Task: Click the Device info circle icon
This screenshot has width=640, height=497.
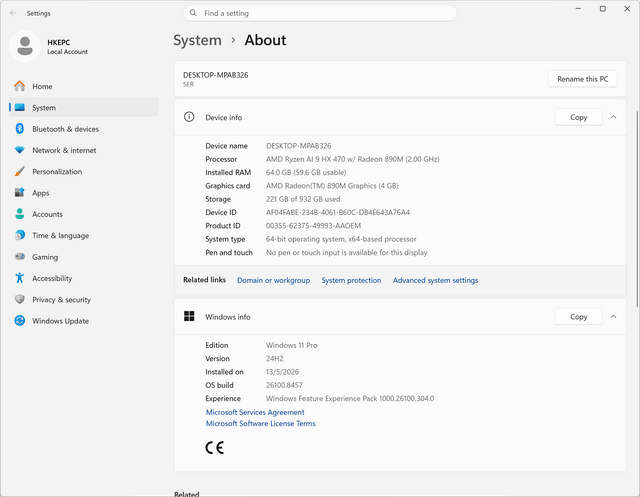Action: (189, 117)
